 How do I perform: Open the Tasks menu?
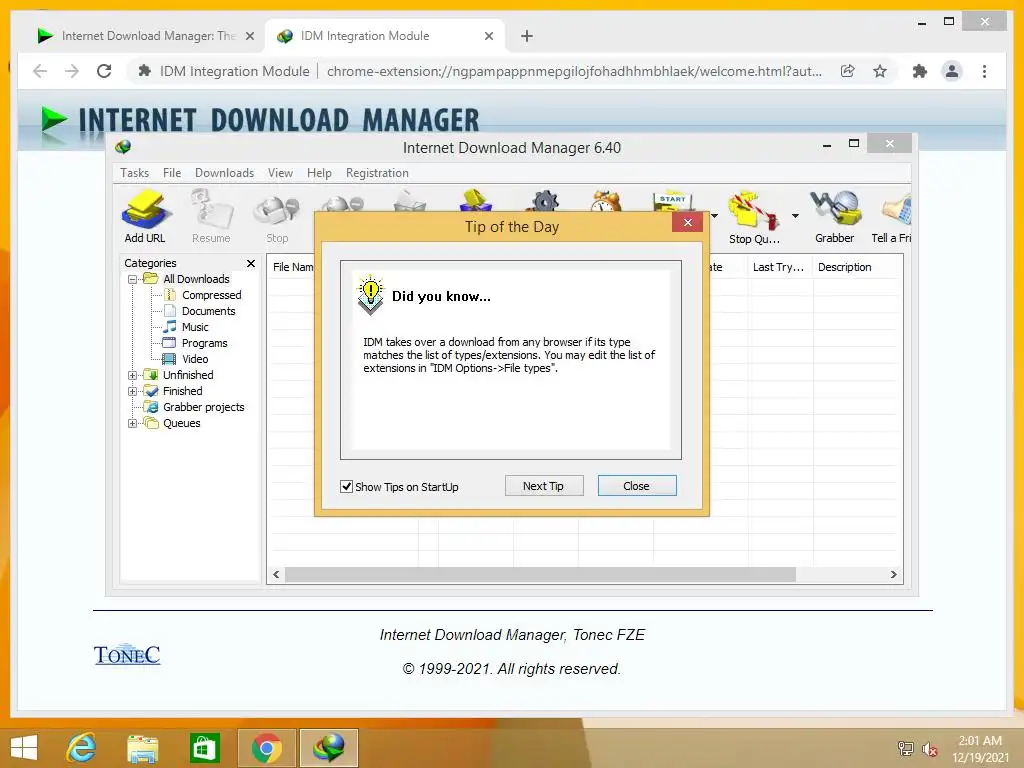[135, 173]
